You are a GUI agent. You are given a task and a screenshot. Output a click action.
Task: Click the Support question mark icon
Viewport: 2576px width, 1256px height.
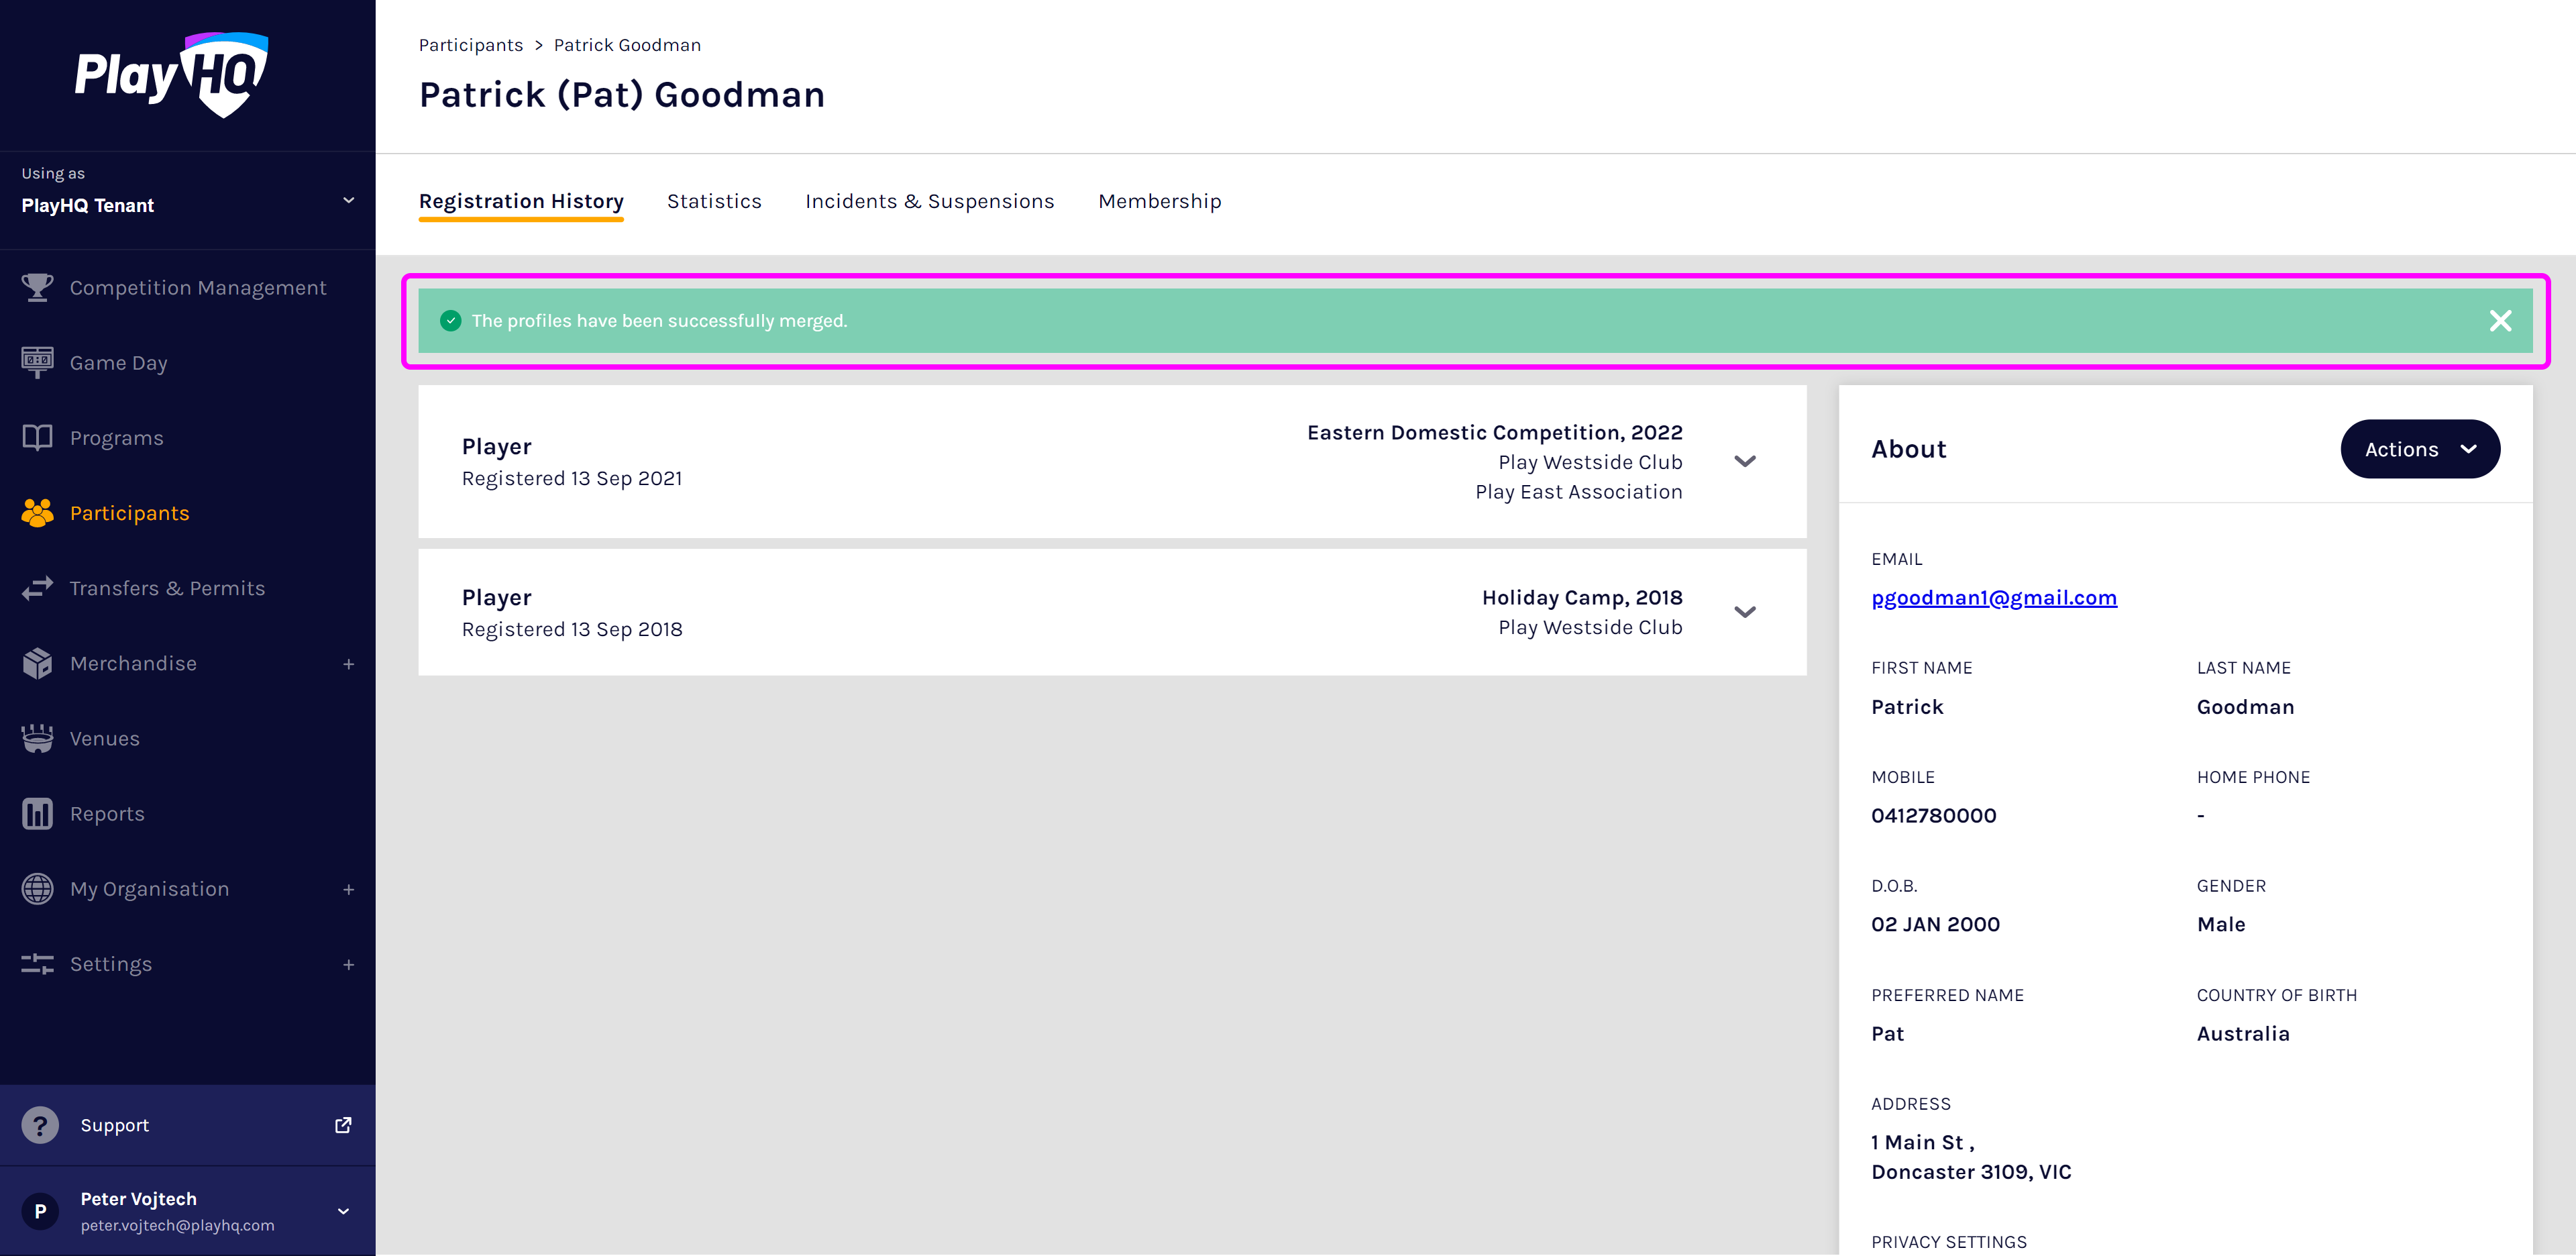coord(39,1124)
